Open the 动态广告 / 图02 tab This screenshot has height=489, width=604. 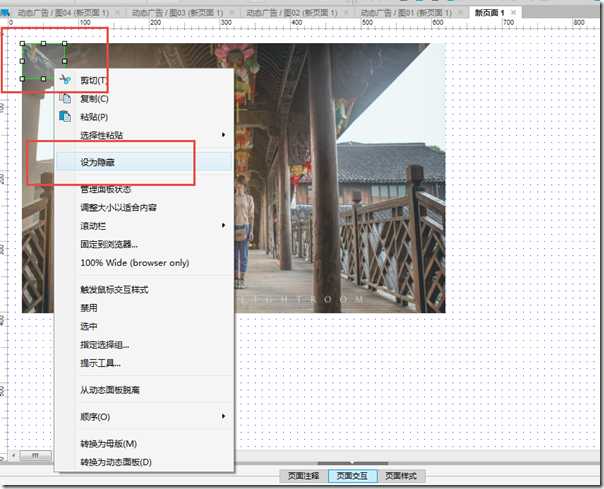[x=292, y=13]
